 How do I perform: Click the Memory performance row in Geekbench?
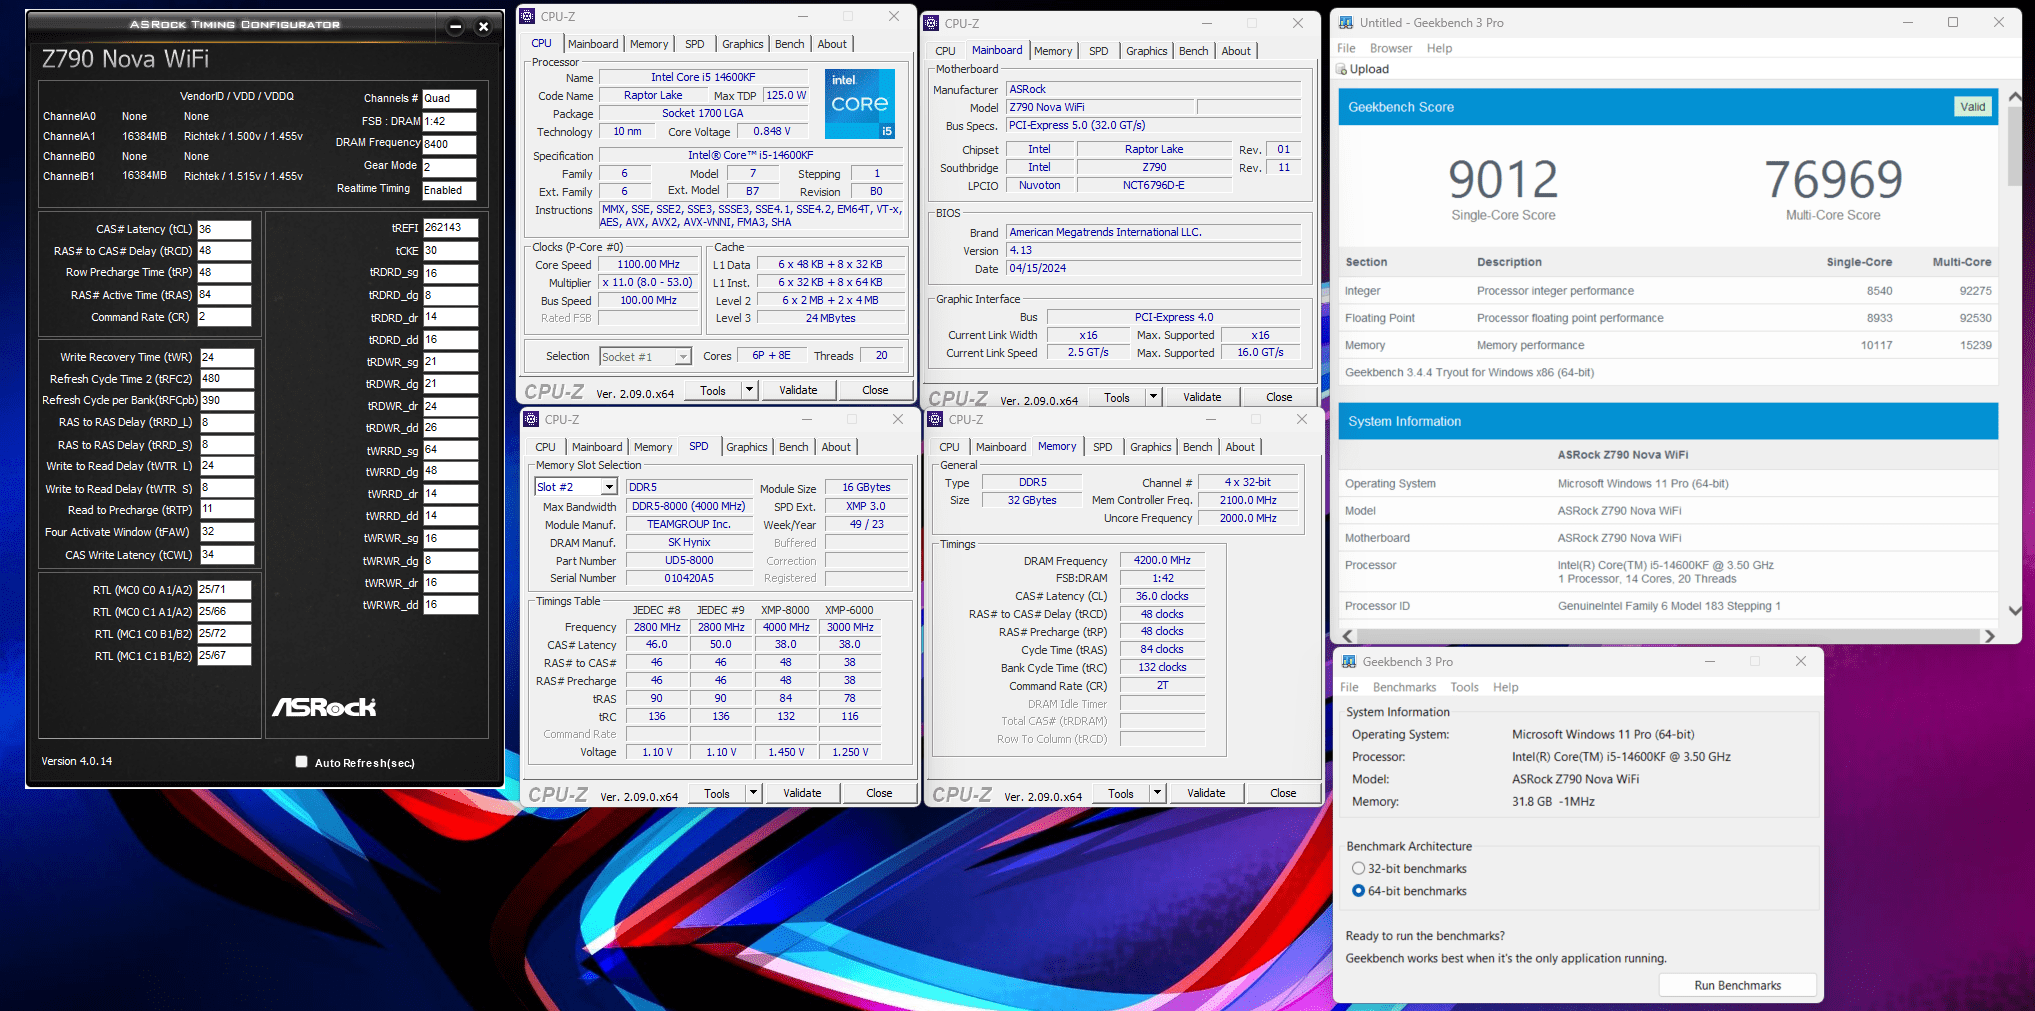coord(1668,345)
